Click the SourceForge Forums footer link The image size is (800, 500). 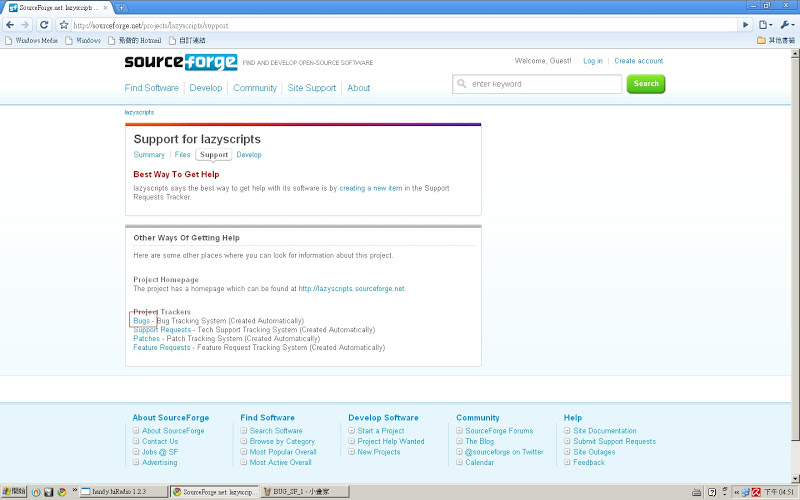tap(499, 431)
